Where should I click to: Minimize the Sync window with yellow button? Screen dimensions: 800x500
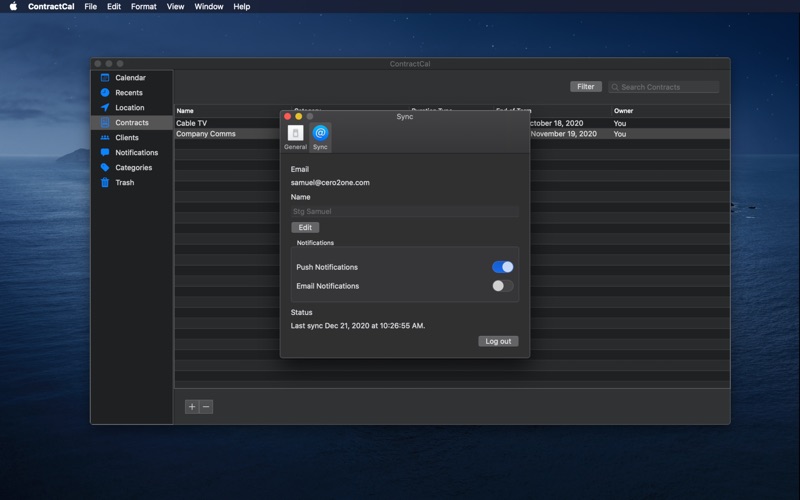298,116
